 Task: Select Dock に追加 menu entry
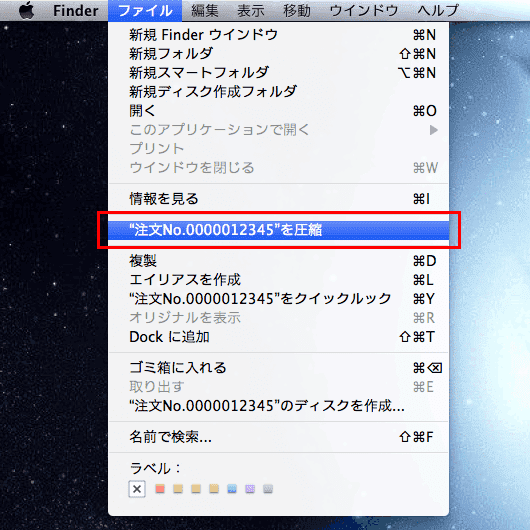pyautogui.click(x=279, y=337)
